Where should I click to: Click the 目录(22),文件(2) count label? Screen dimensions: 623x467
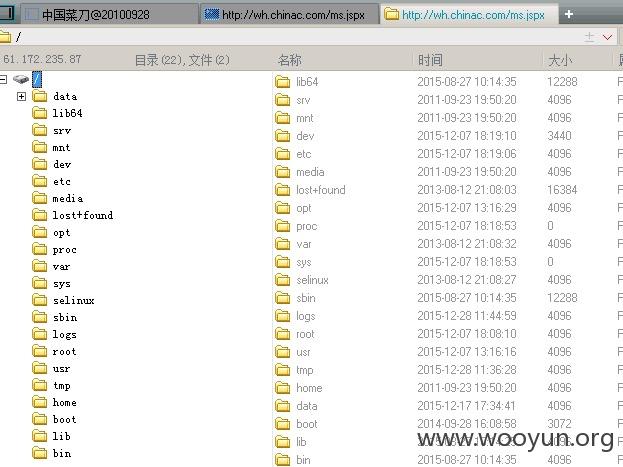182,60
